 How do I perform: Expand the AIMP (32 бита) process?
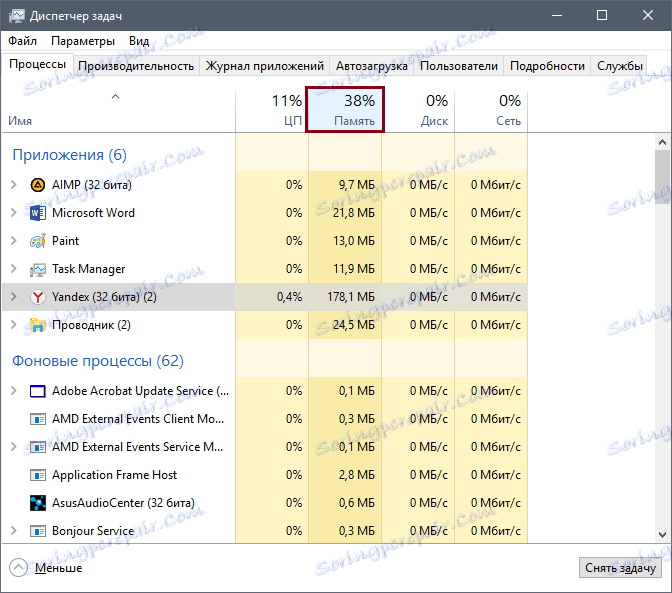tap(14, 185)
